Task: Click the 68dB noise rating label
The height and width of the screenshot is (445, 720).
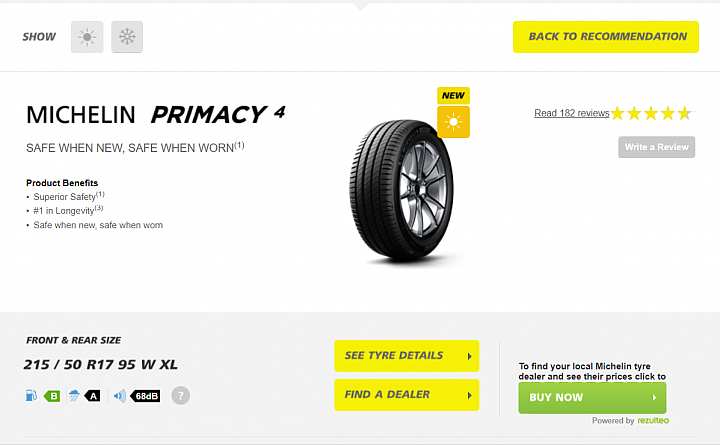Action: coord(146,396)
